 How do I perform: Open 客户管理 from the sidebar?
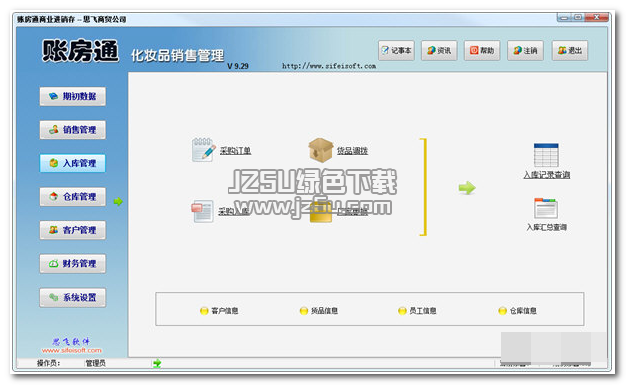coord(73,230)
